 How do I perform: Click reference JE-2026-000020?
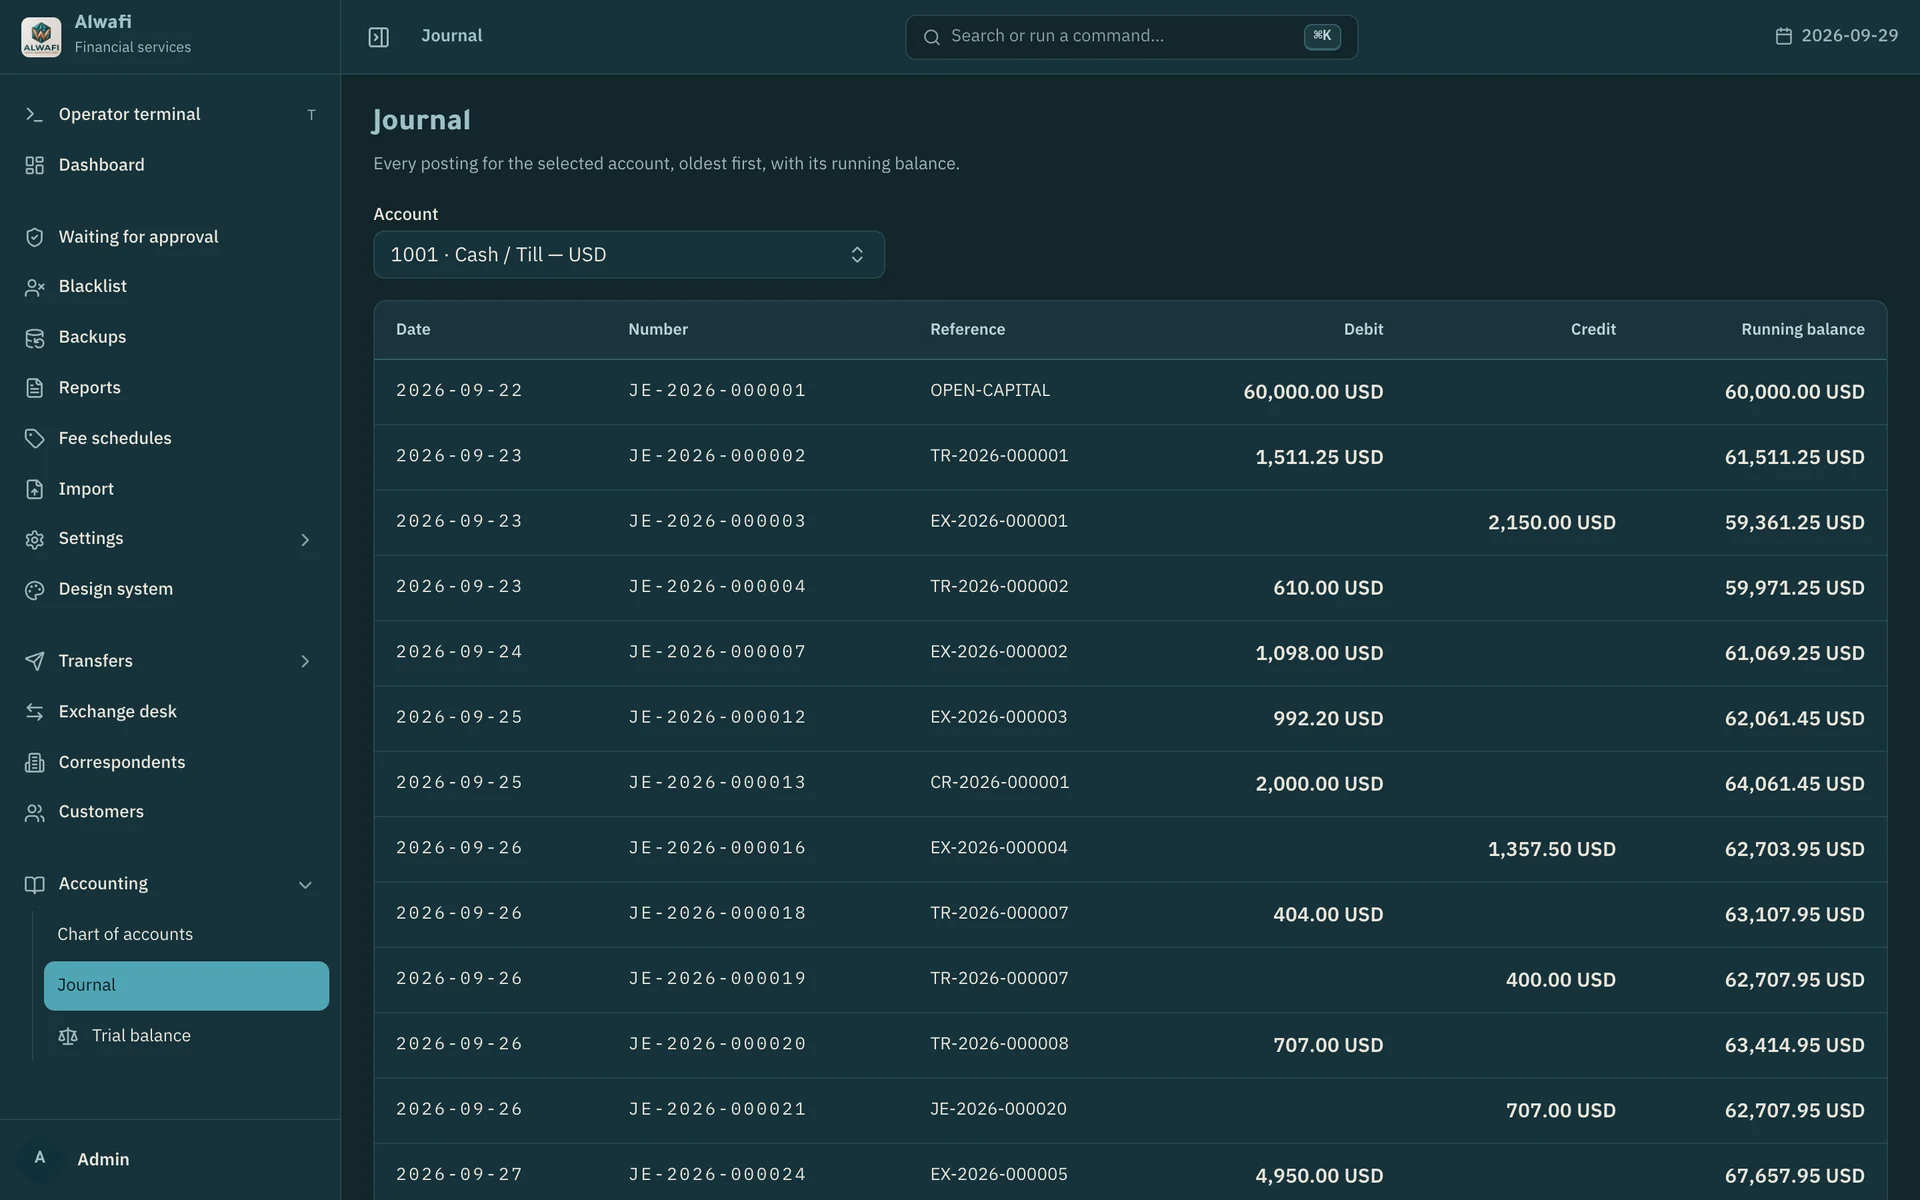pyautogui.click(x=998, y=1110)
